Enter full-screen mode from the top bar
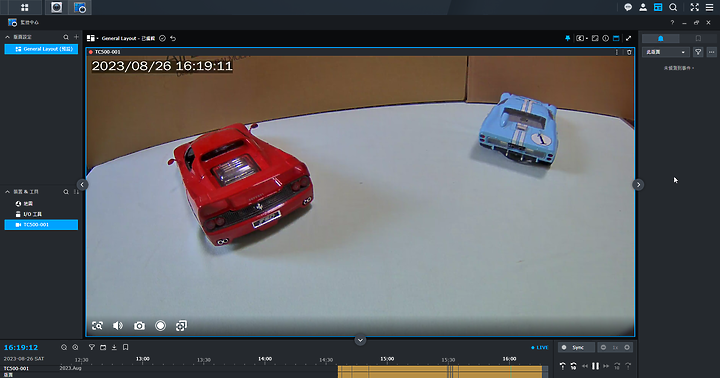This screenshot has height=378, width=720. (694, 7)
